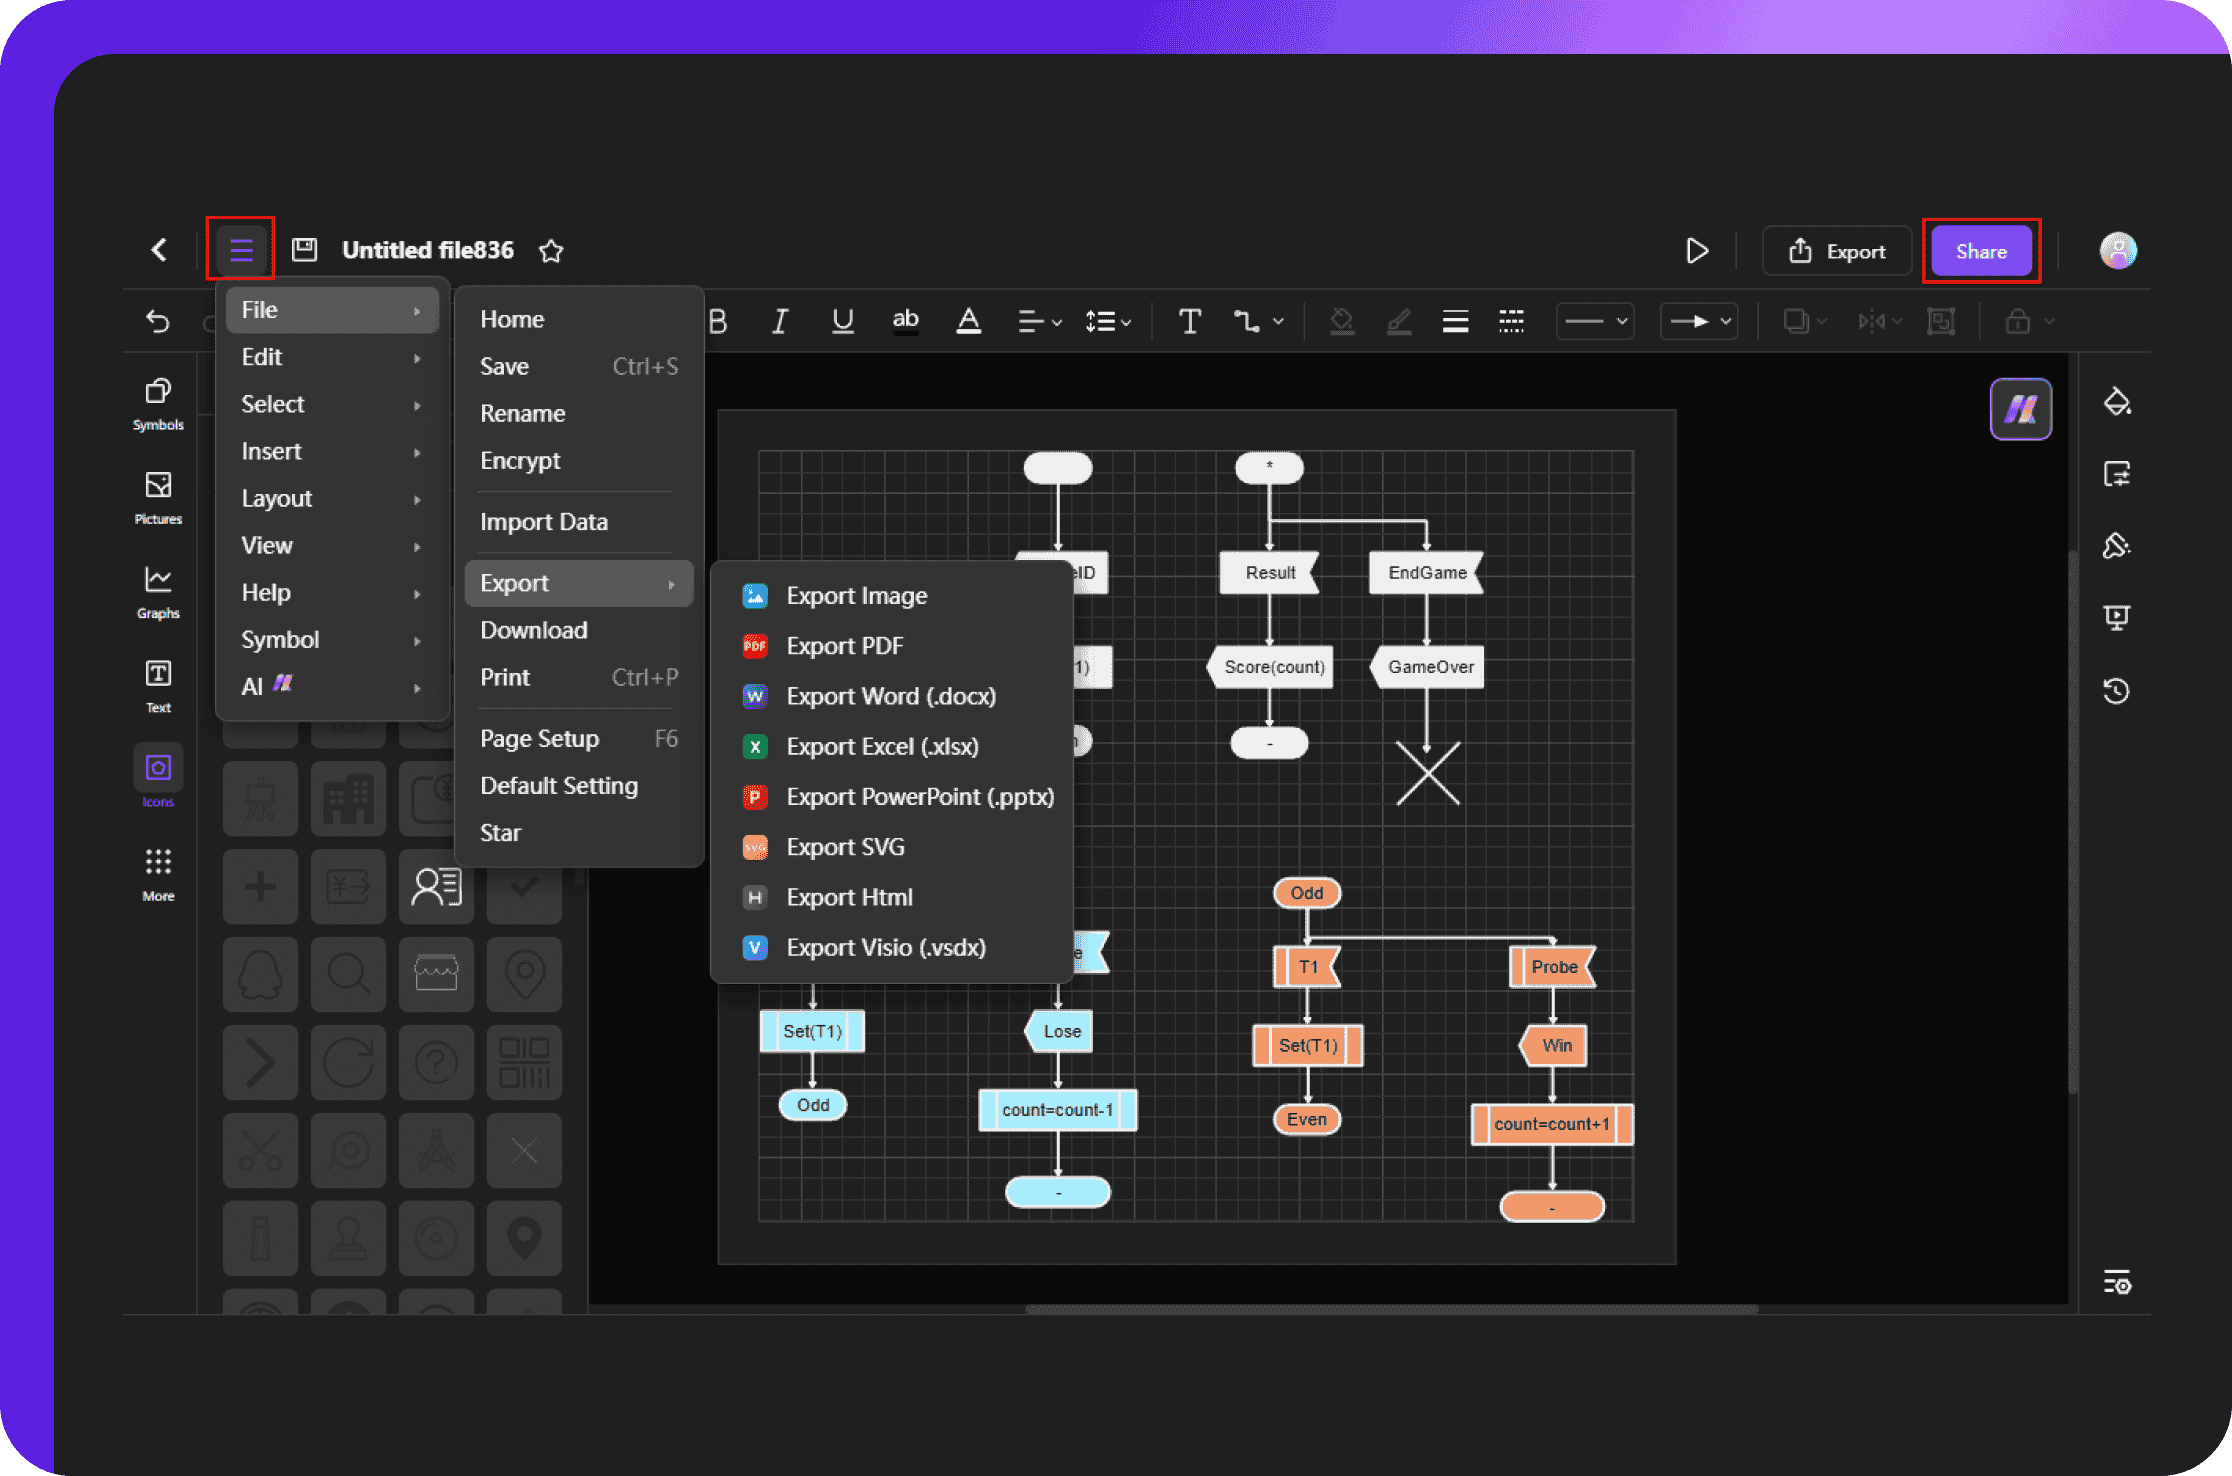Open the AI menu
2232x1476 pixels.
point(331,686)
